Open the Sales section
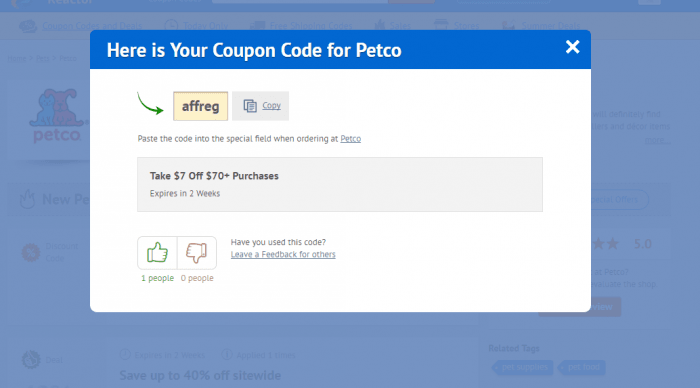This screenshot has width=700, height=388. (x=400, y=26)
